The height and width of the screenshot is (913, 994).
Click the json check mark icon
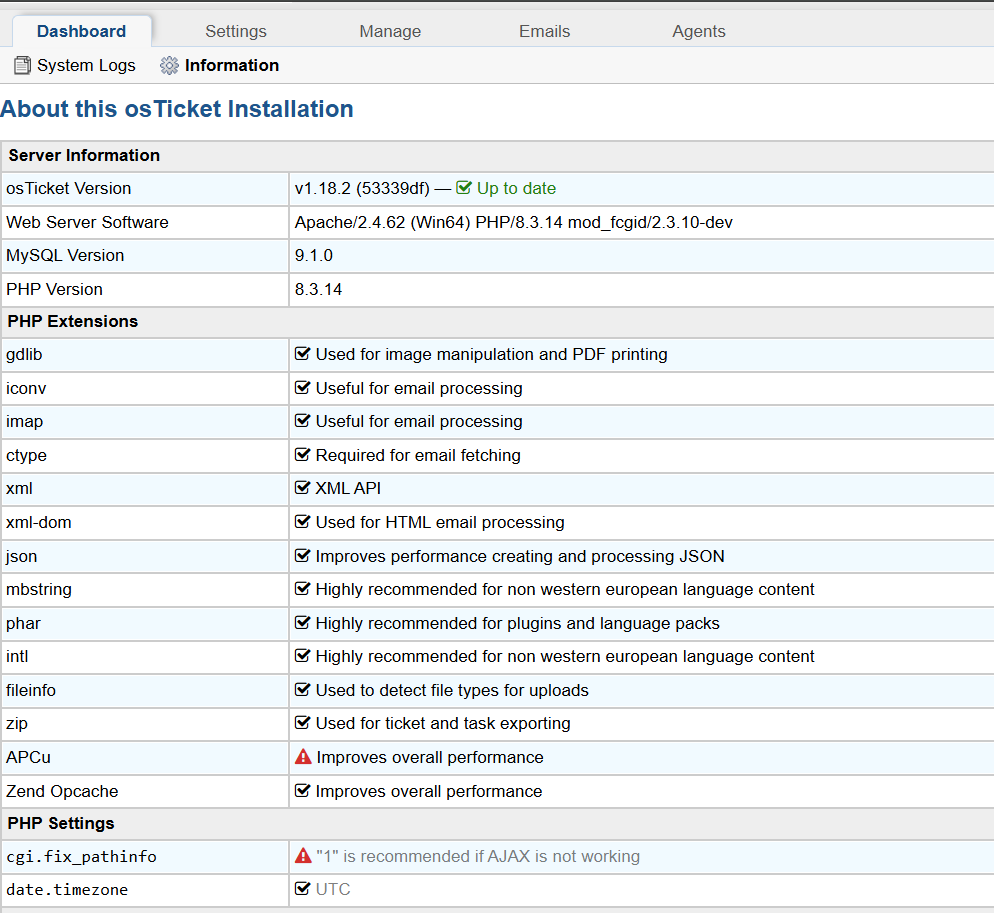pos(302,555)
